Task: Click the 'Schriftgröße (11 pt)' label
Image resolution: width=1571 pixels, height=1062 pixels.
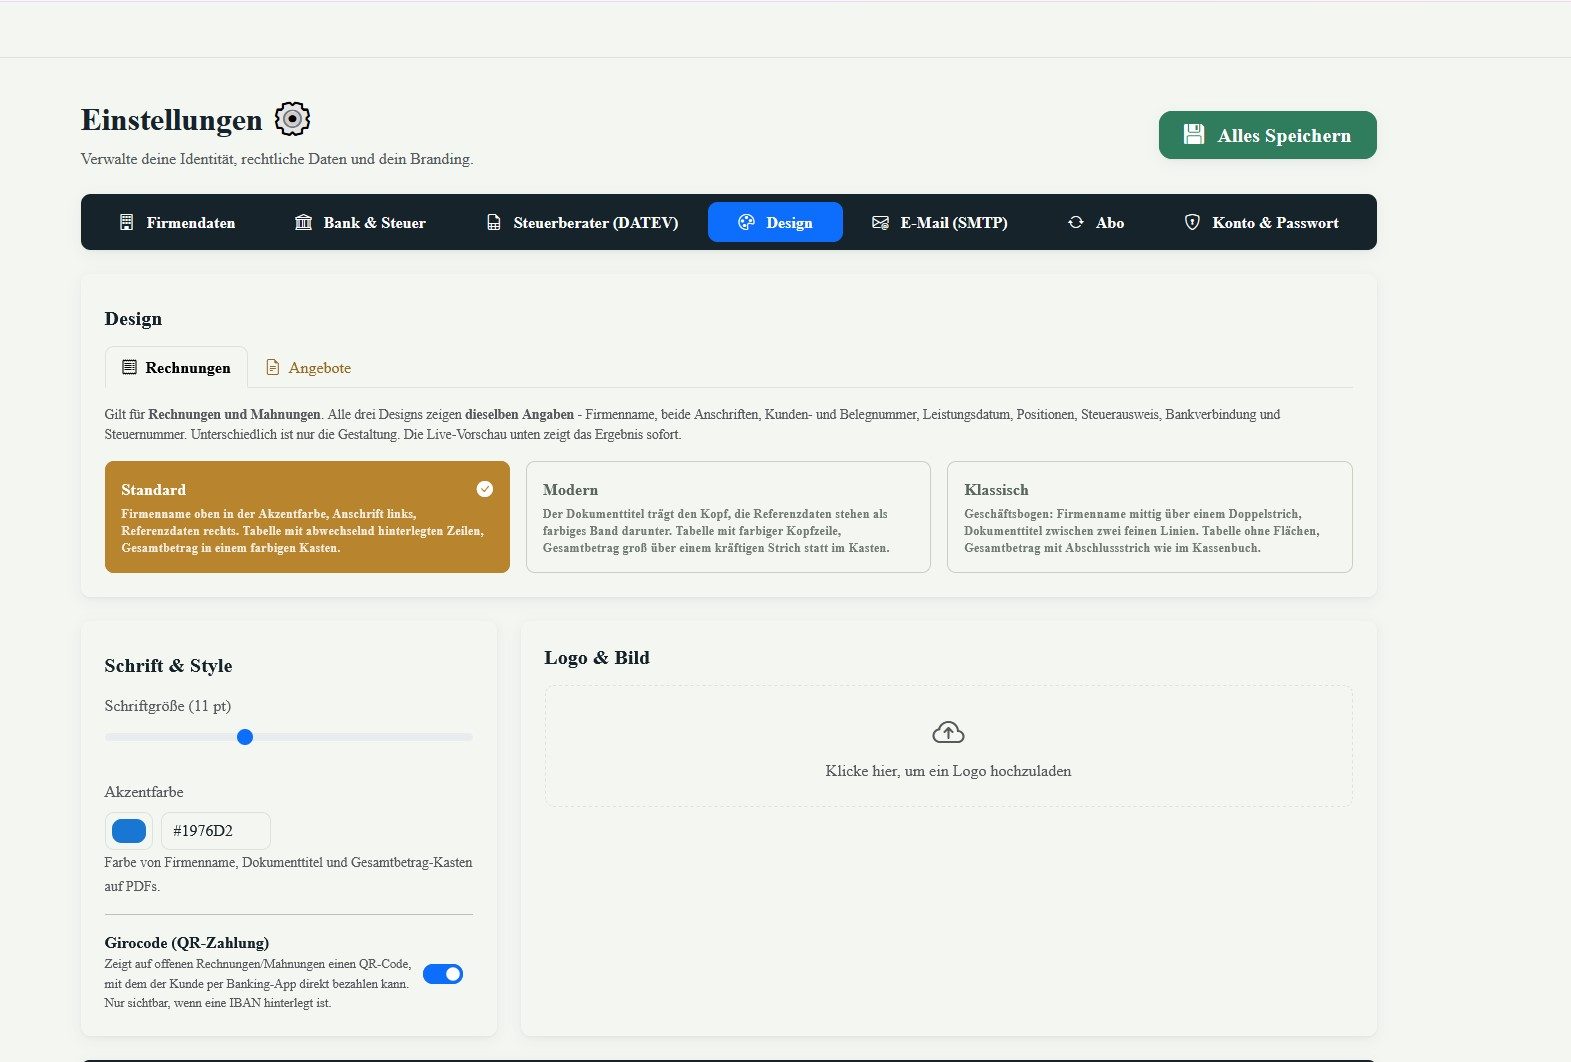Action: click(x=168, y=706)
